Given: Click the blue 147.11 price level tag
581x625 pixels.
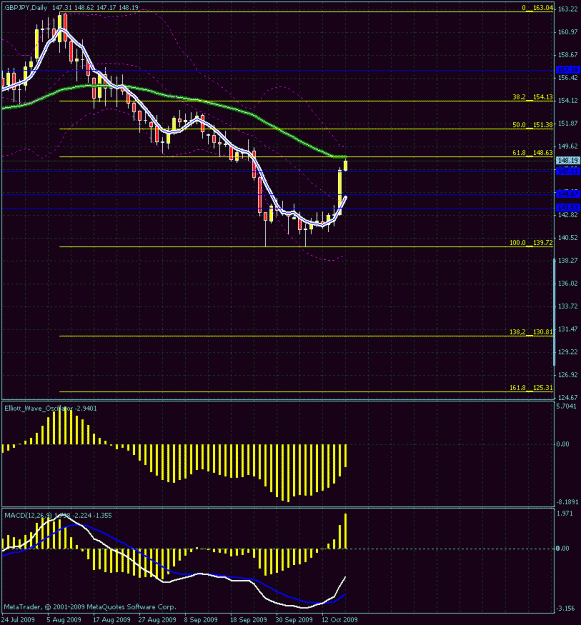Looking at the screenshot, I should click(x=568, y=171).
